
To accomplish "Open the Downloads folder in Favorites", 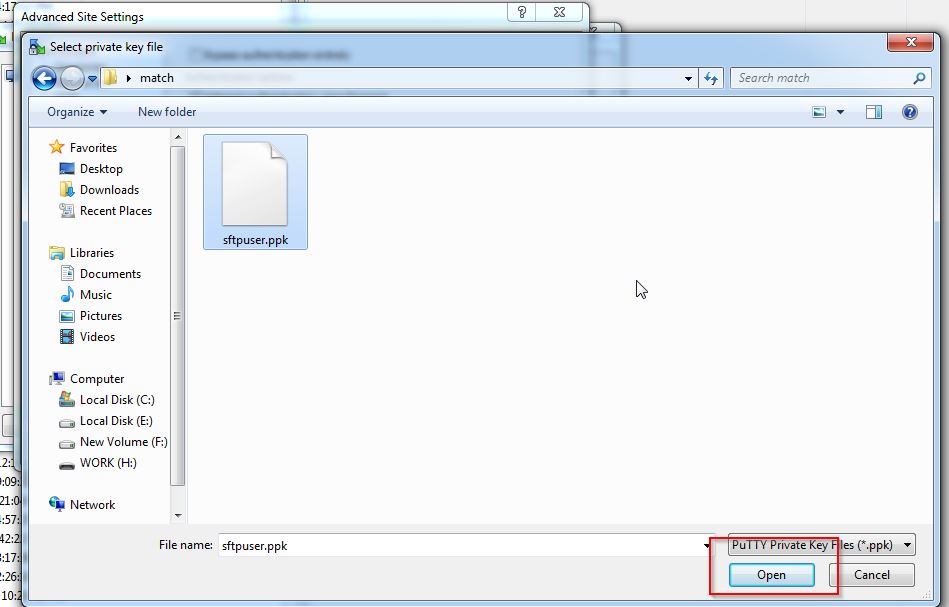I will 109,190.
